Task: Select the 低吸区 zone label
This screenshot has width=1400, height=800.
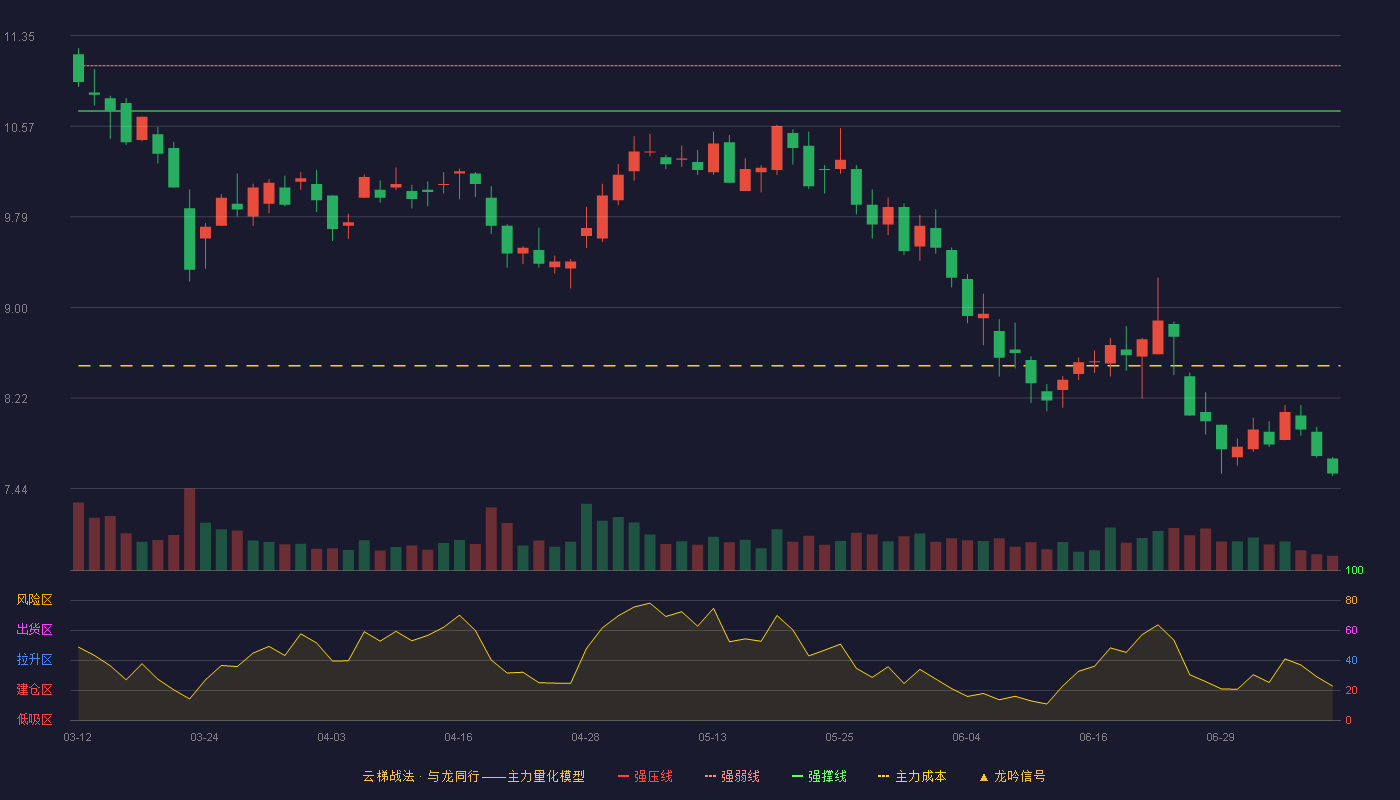Action: point(34,720)
